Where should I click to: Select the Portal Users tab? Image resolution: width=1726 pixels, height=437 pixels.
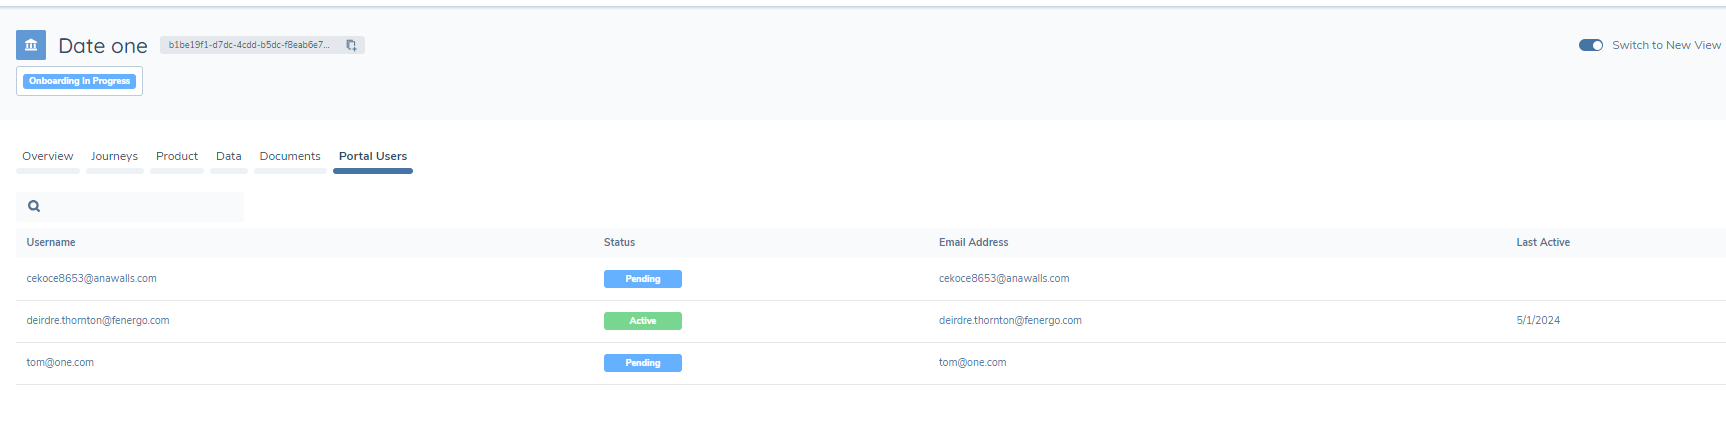click(x=373, y=156)
